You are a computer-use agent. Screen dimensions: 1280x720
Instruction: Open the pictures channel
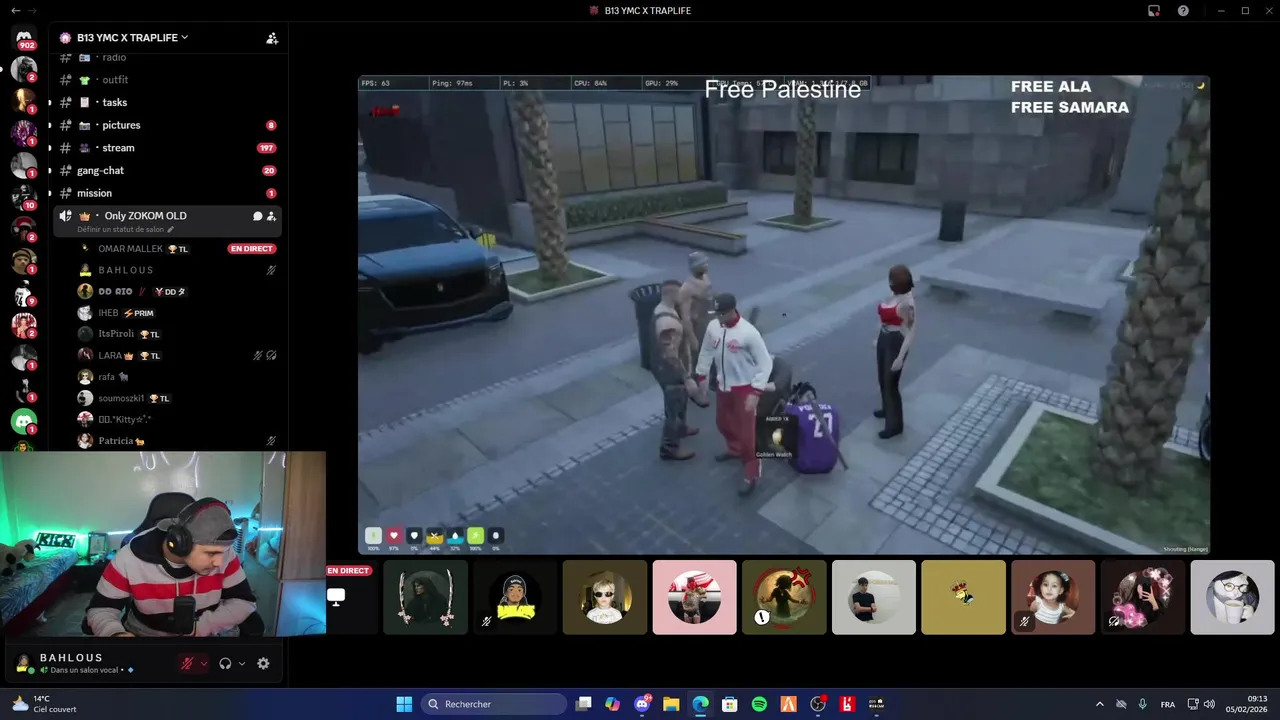tap(166, 125)
